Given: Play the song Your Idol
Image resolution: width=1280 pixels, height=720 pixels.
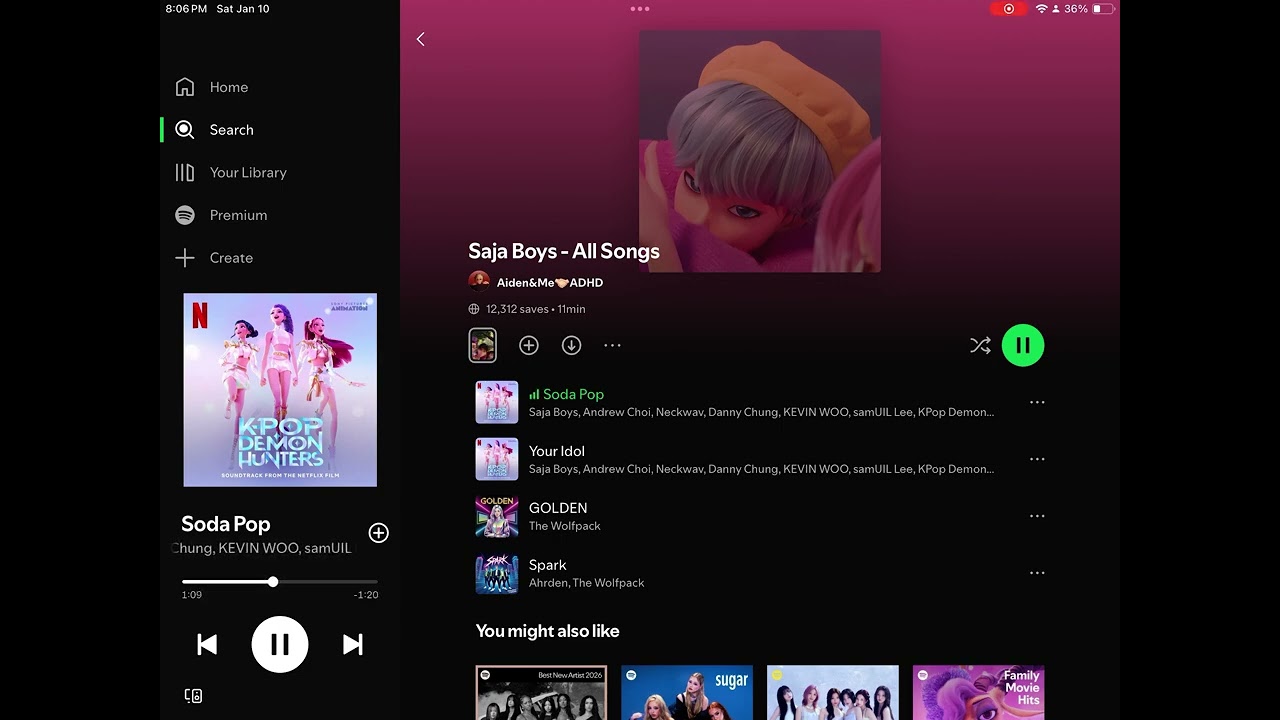Looking at the screenshot, I should [760, 459].
